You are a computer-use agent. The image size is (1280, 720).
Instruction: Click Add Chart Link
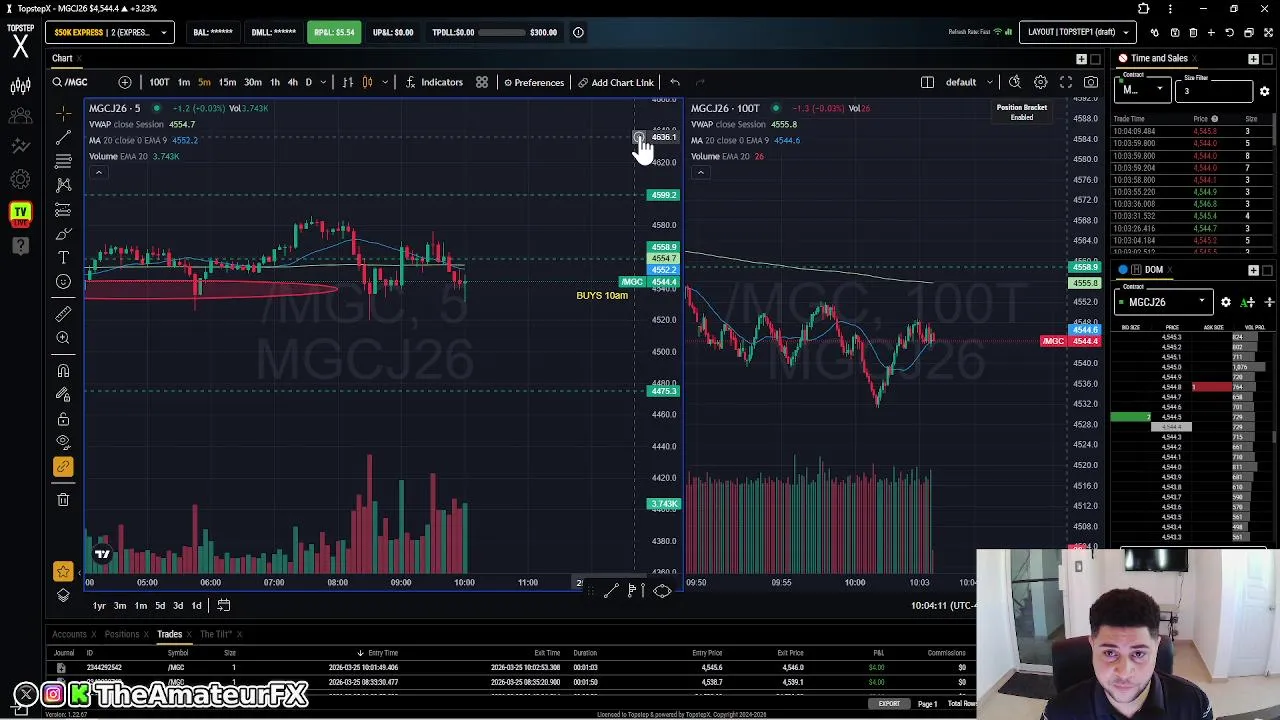[x=615, y=82]
